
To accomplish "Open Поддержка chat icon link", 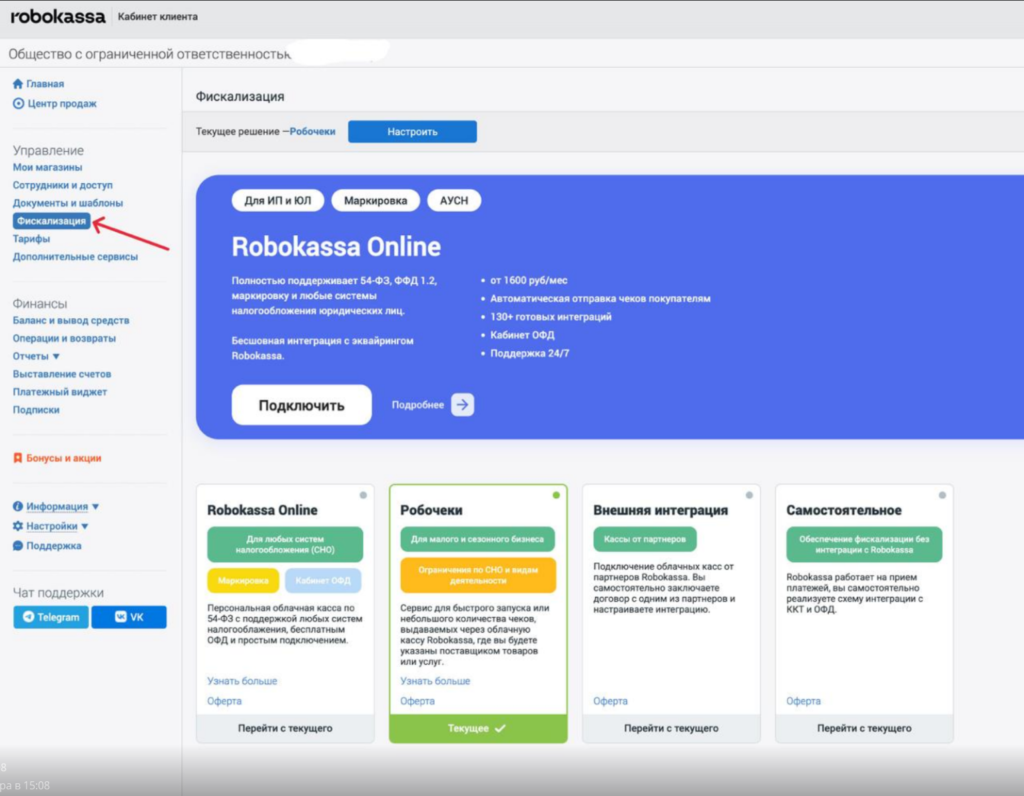I will click(18, 546).
